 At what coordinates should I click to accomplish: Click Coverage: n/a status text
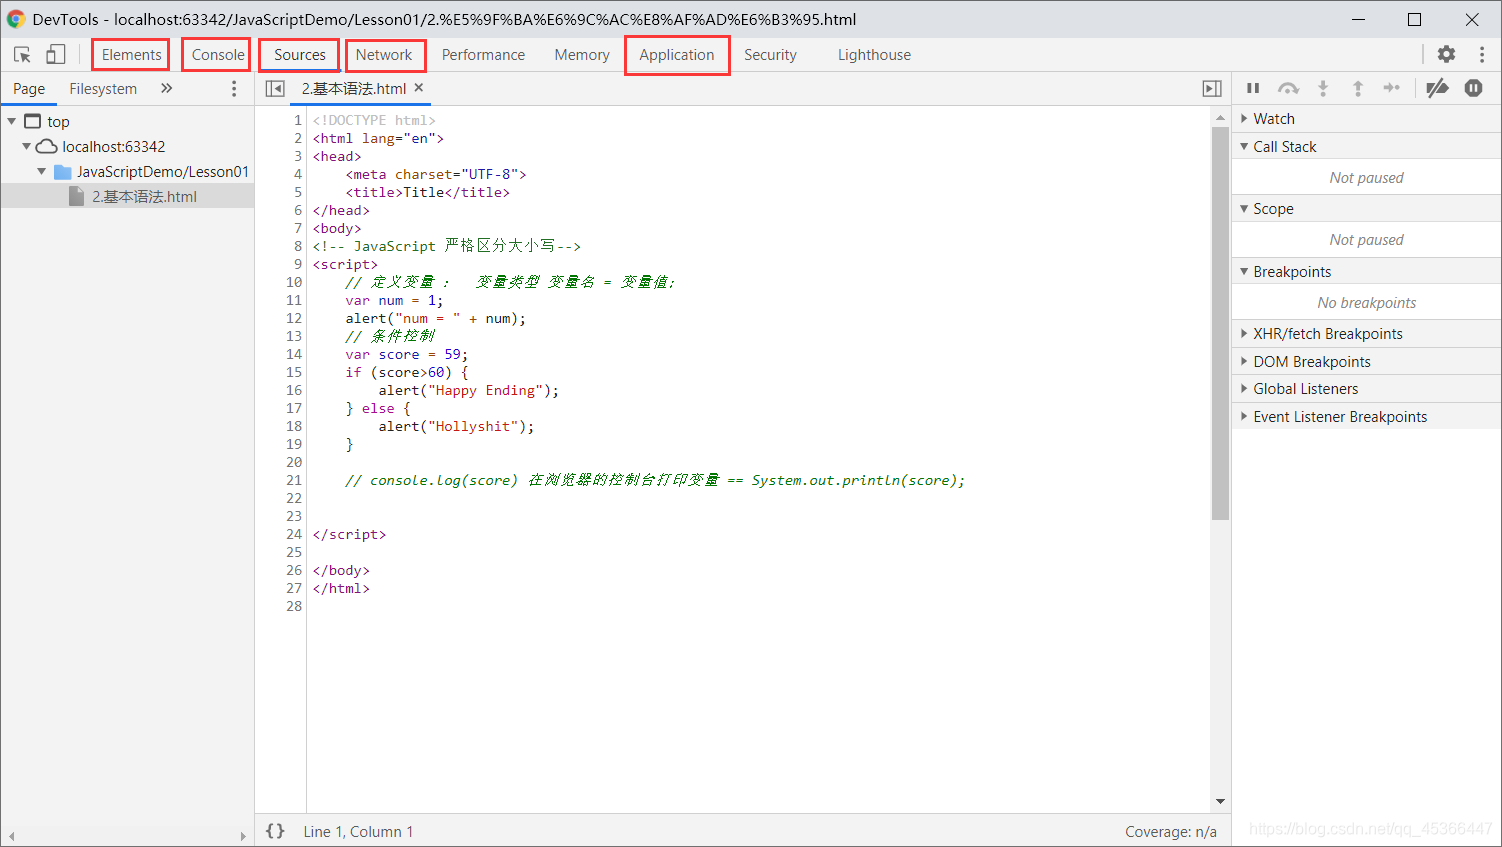(1171, 831)
